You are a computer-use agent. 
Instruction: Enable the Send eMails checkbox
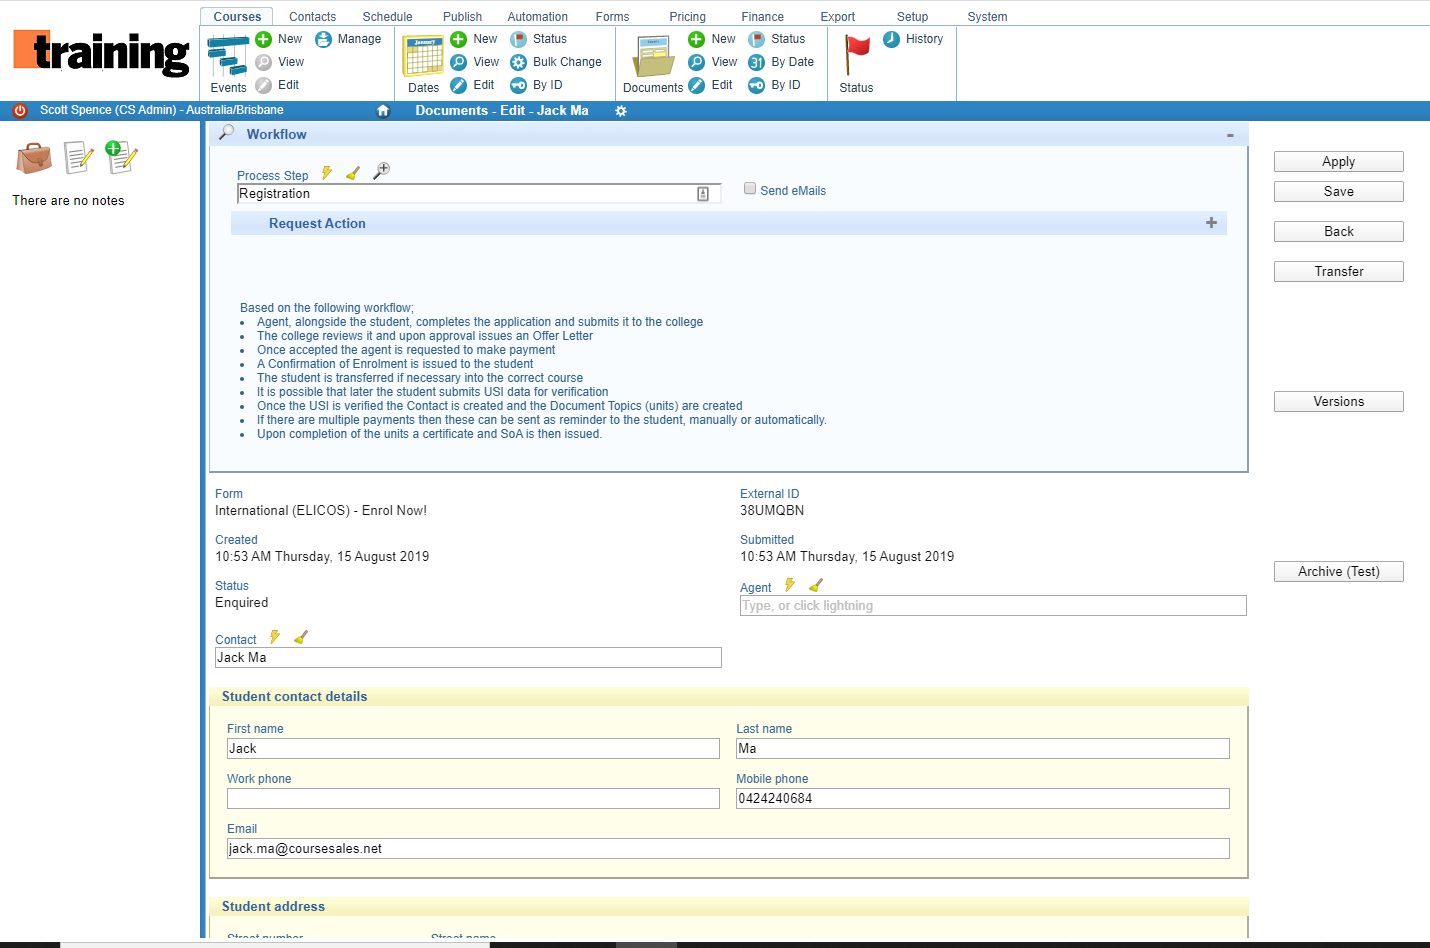click(x=750, y=189)
